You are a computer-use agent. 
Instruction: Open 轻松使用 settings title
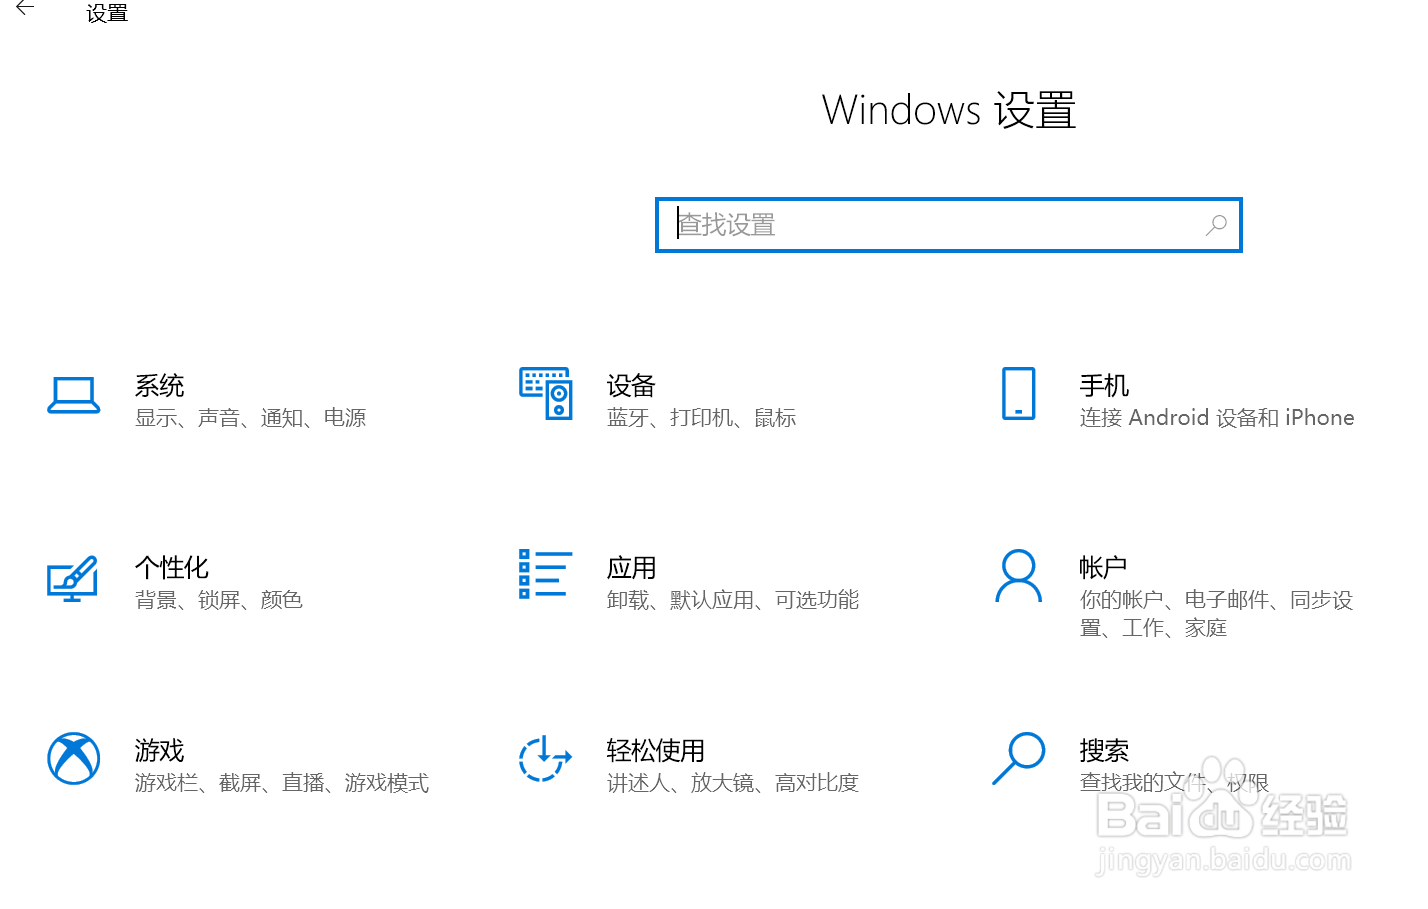click(x=655, y=751)
